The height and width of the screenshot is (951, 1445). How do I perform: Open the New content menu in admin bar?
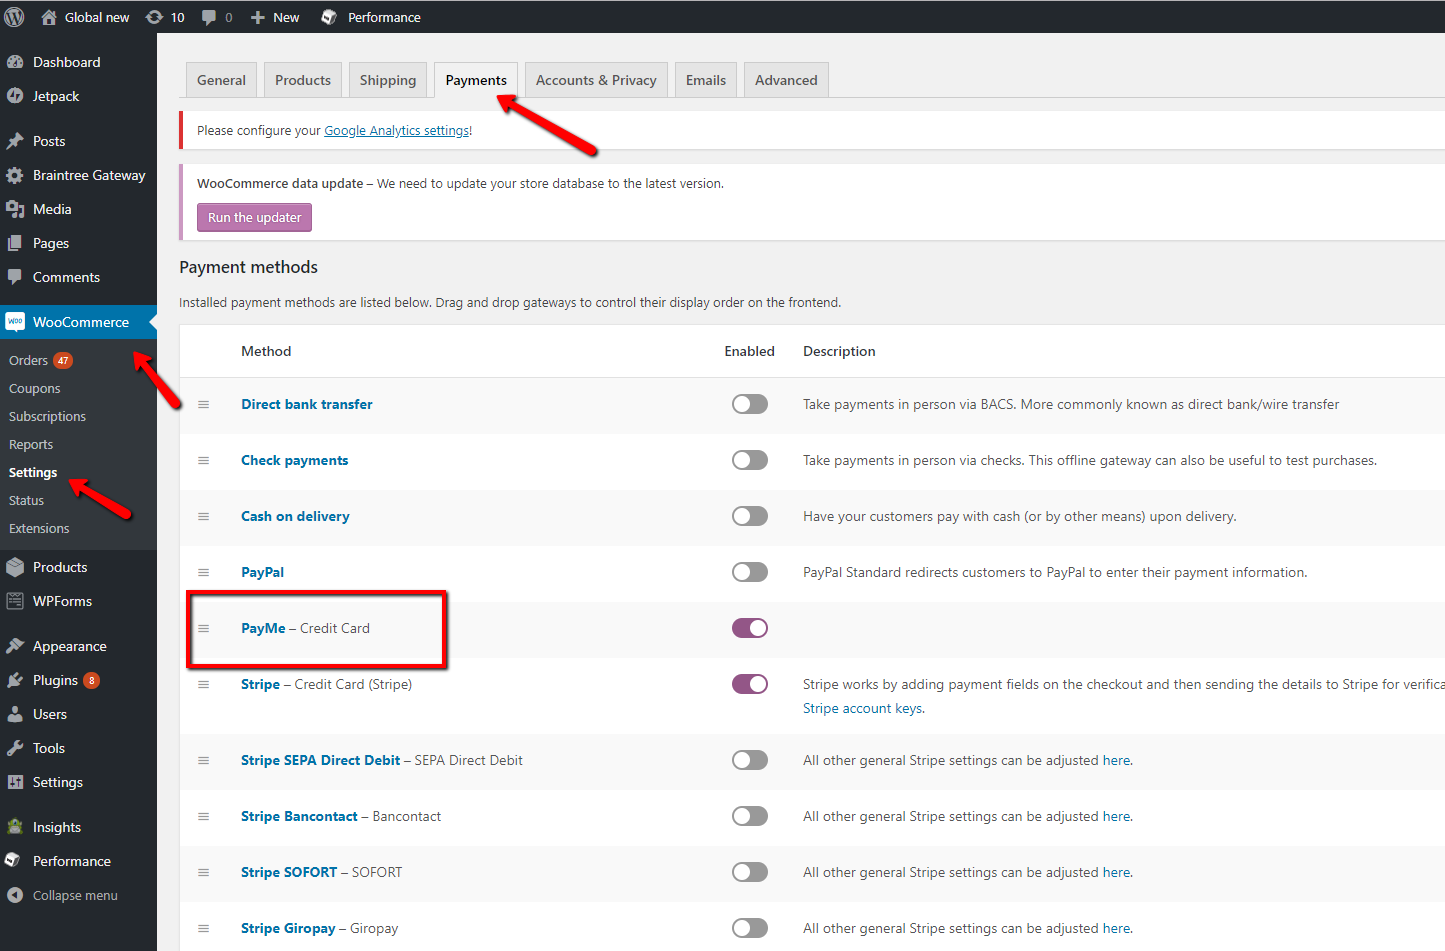(275, 17)
